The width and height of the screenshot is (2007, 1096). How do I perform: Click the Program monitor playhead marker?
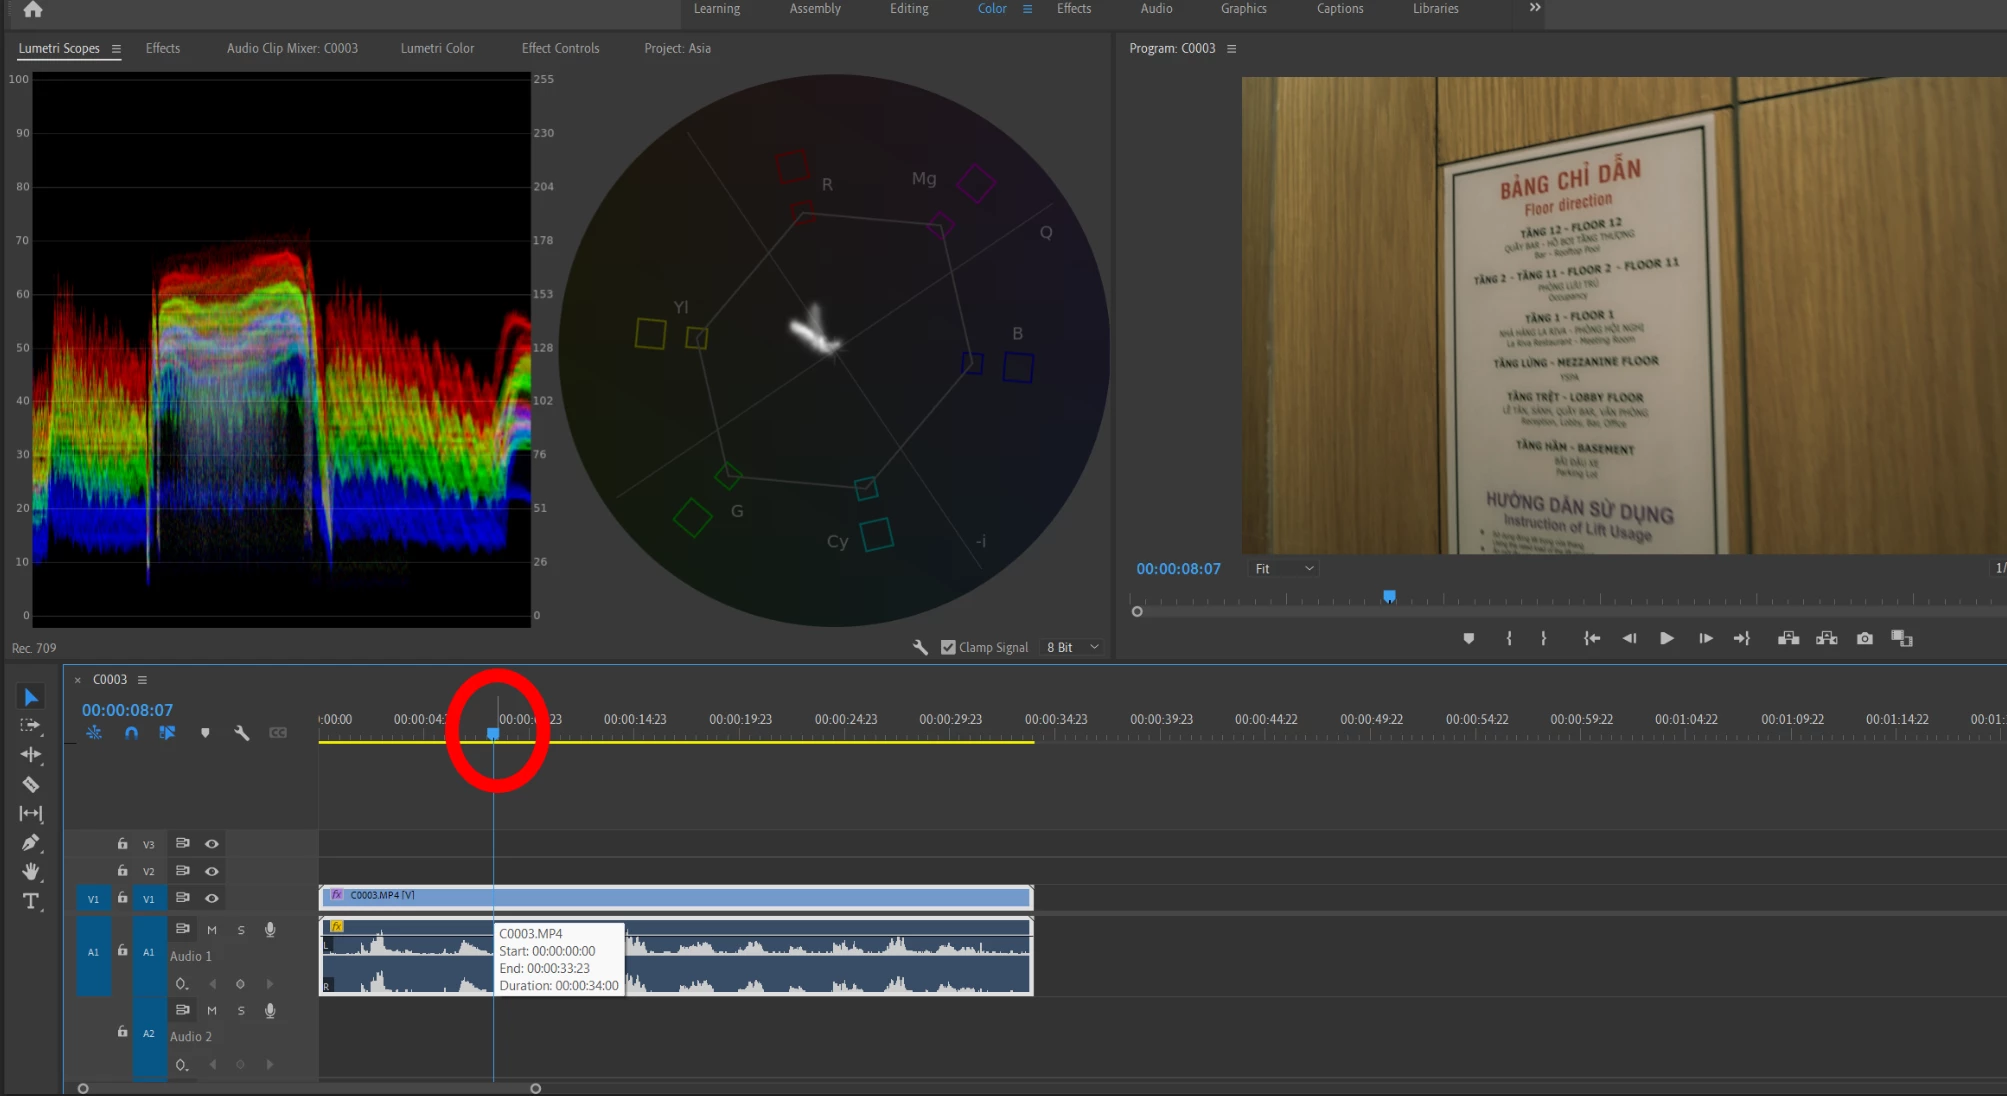1389,596
